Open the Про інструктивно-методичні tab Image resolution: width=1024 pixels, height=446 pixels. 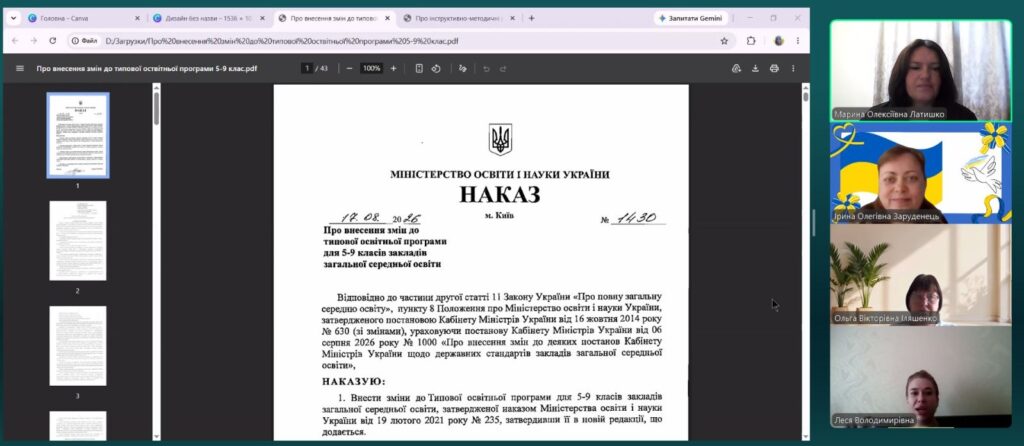459,18
